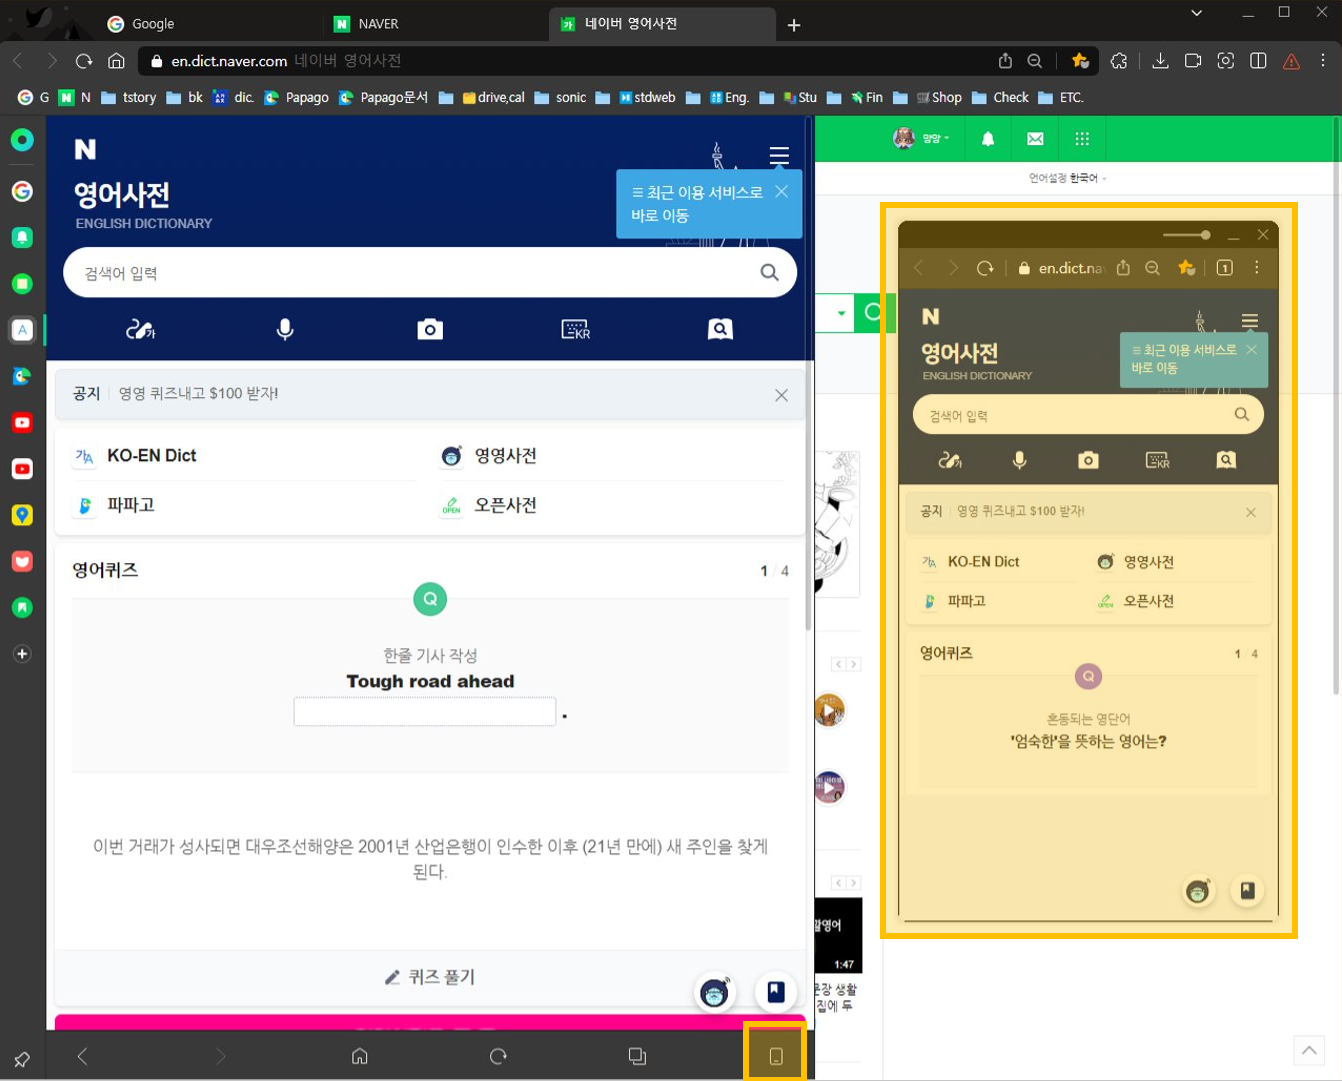Open the KO-EN Dict link
The width and height of the screenshot is (1342, 1081).
(x=152, y=455)
